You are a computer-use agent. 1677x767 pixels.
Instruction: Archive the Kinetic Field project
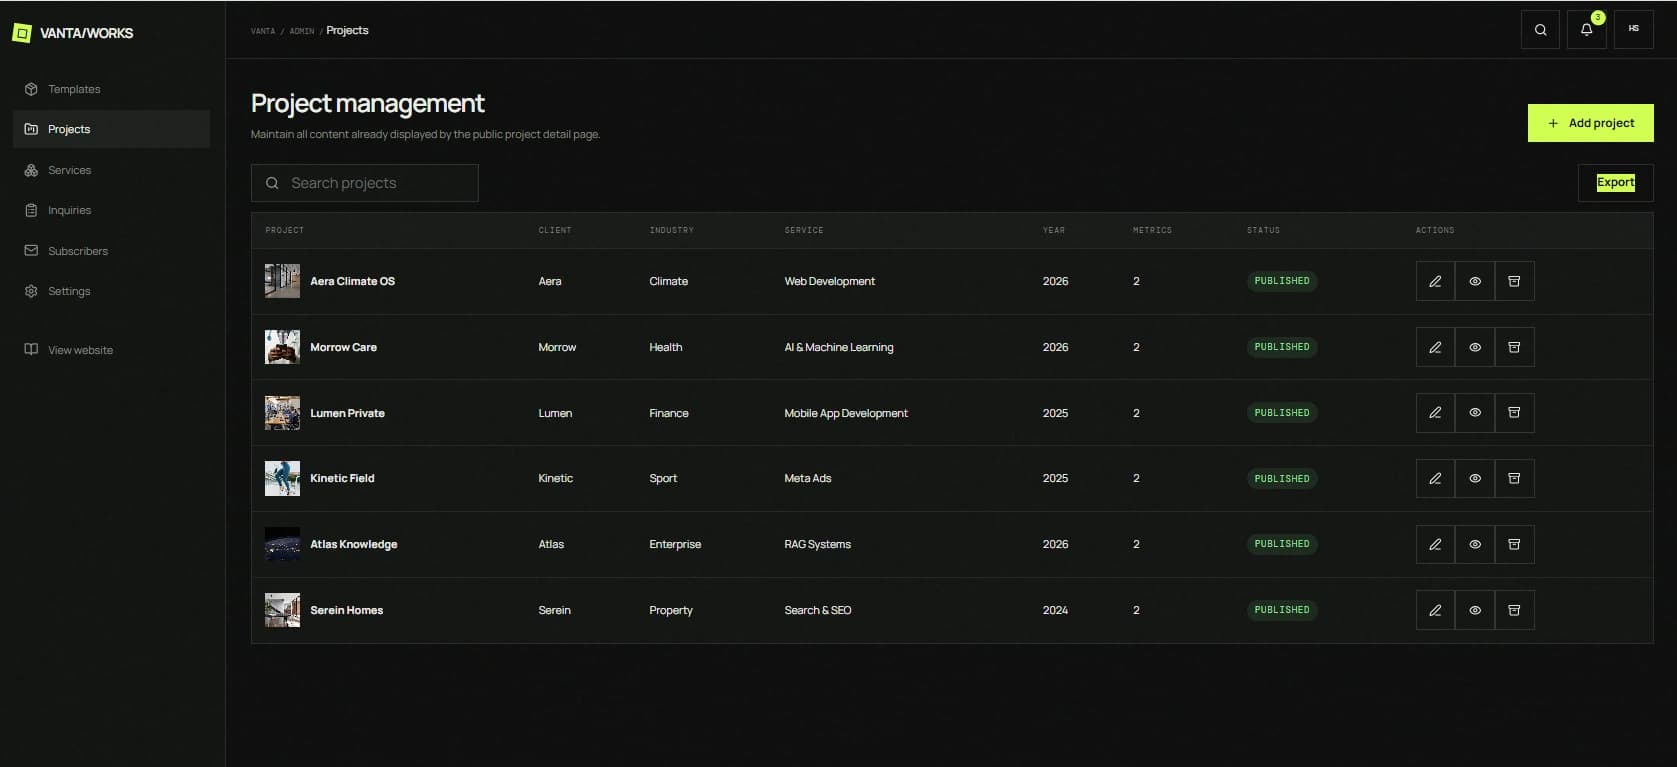click(1514, 478)
